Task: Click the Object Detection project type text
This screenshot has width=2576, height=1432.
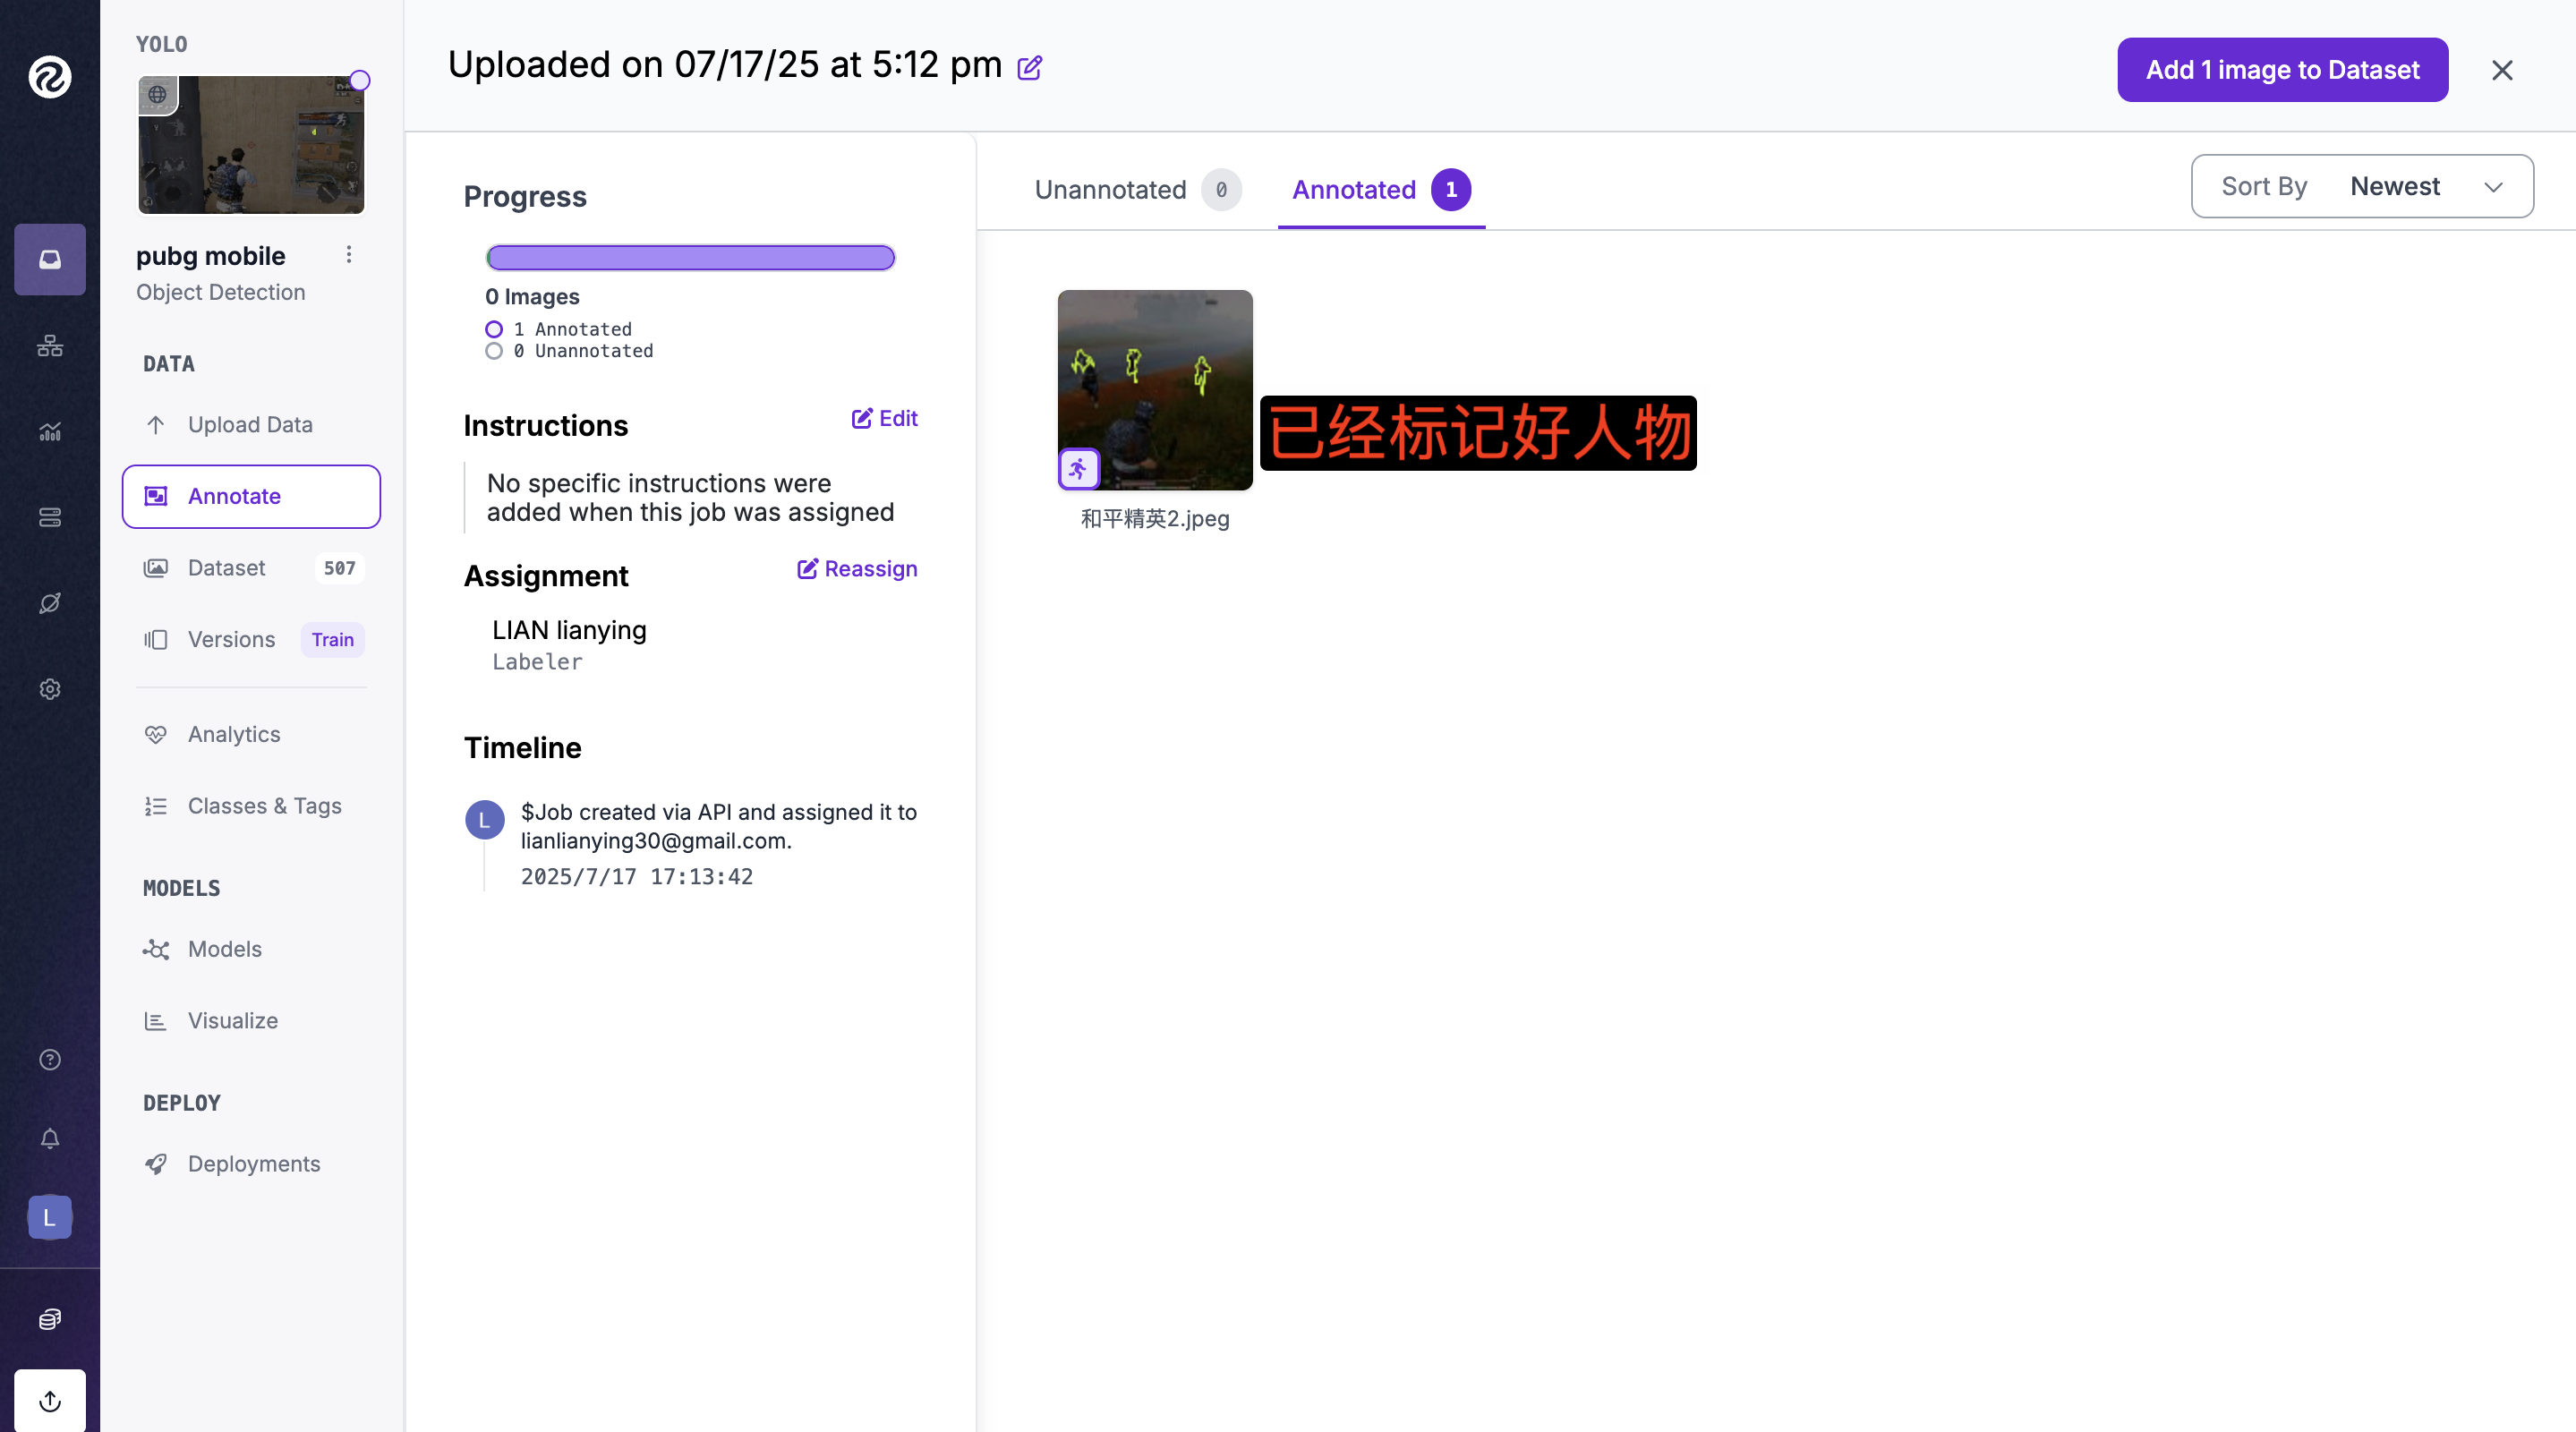Action: click(221, 292)
